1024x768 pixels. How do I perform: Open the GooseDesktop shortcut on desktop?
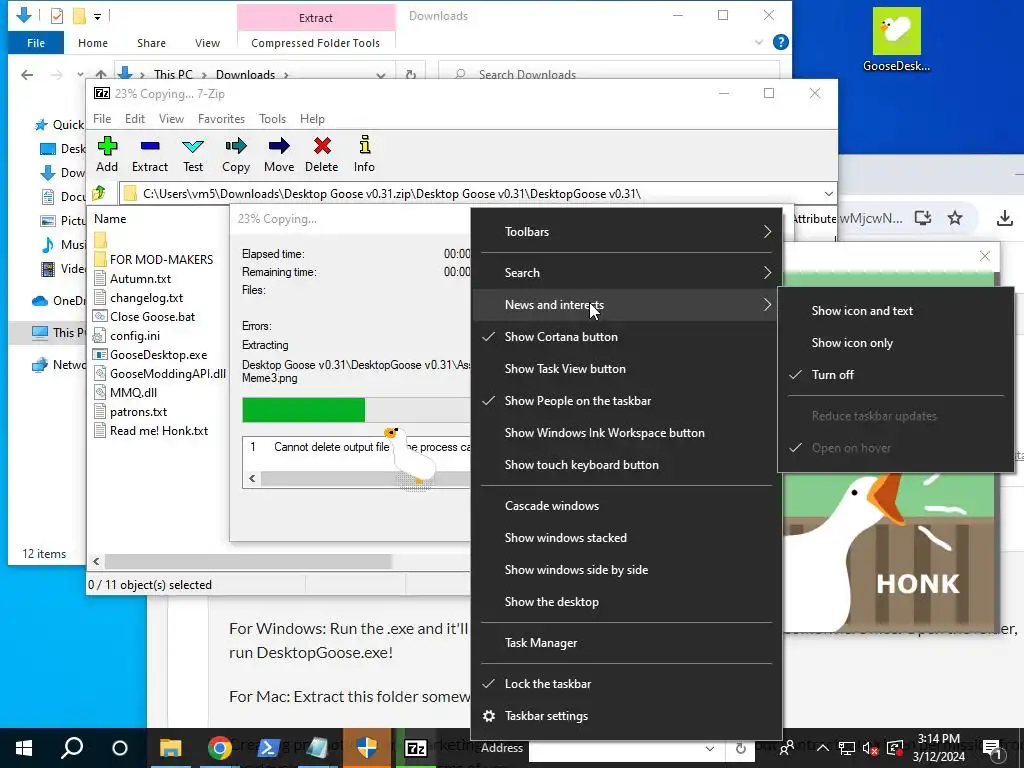click(x=896, y=39)
